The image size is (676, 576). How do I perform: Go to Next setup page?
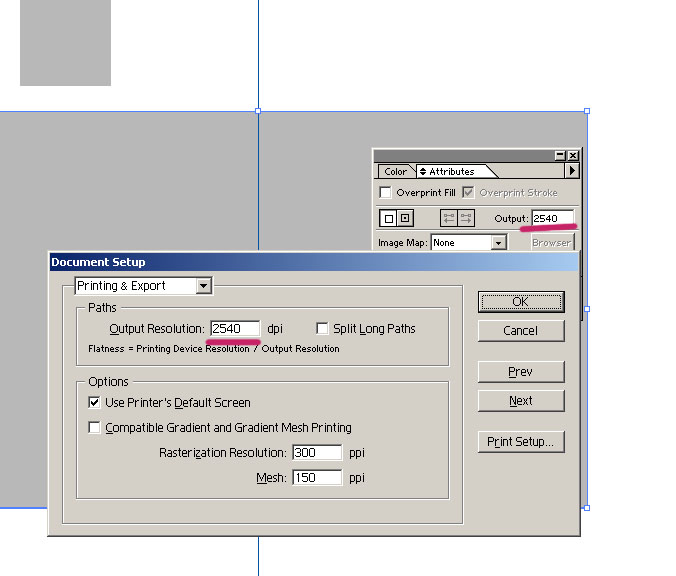coord(521,401)
